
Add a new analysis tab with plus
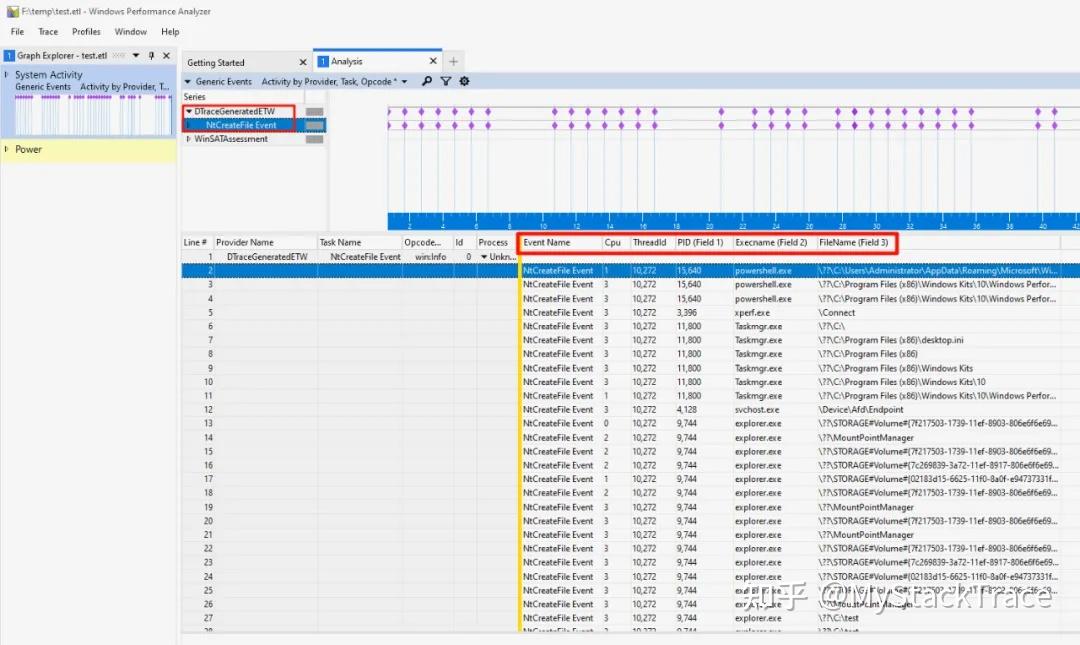pos(453,61)
